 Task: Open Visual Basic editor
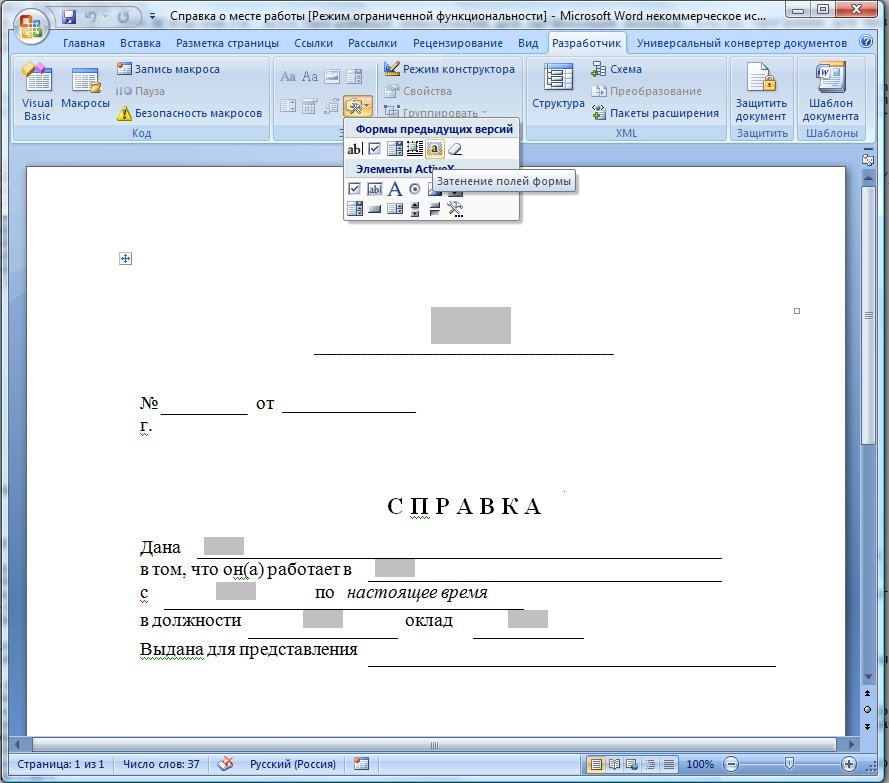(x=37, y=91)
